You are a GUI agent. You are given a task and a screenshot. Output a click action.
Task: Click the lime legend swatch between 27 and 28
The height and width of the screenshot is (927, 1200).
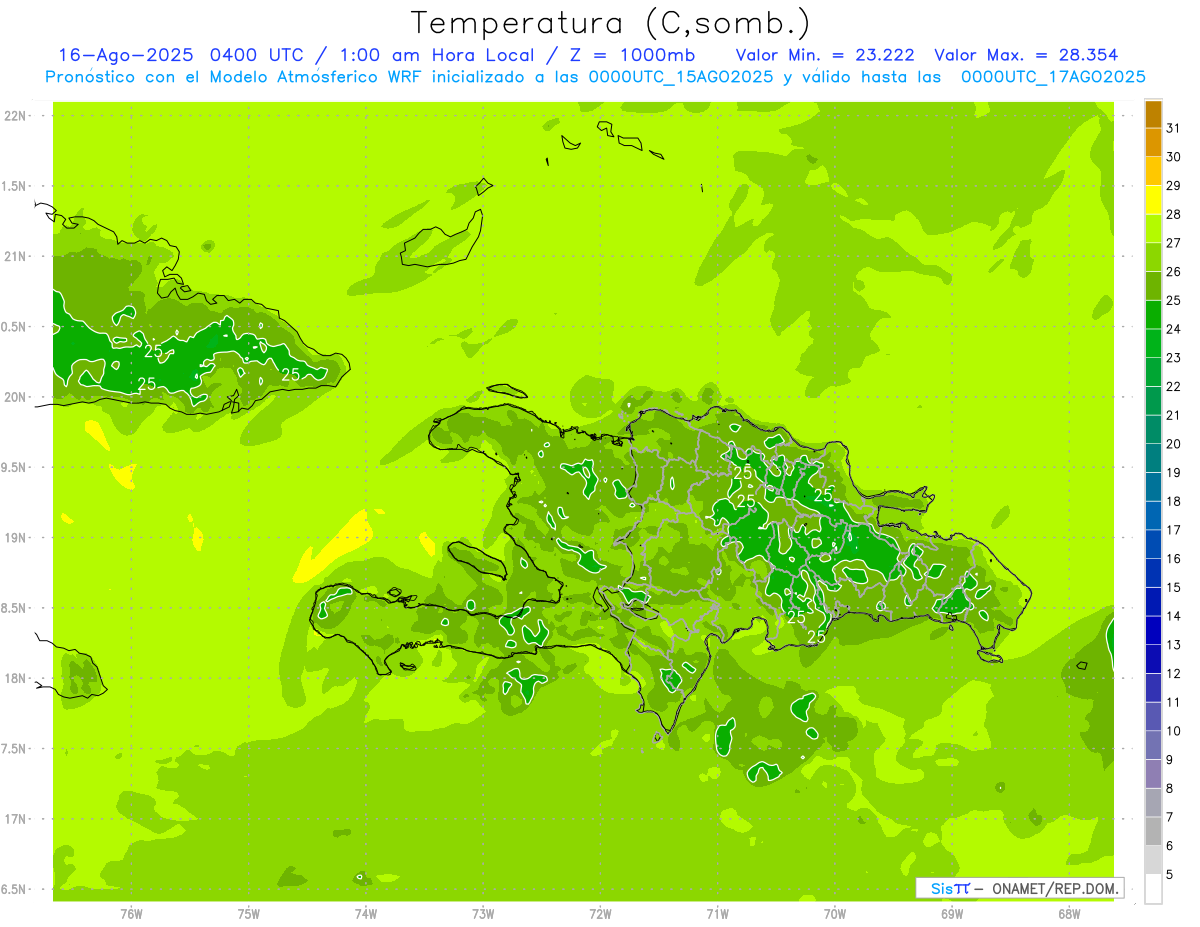(1153, 229)
